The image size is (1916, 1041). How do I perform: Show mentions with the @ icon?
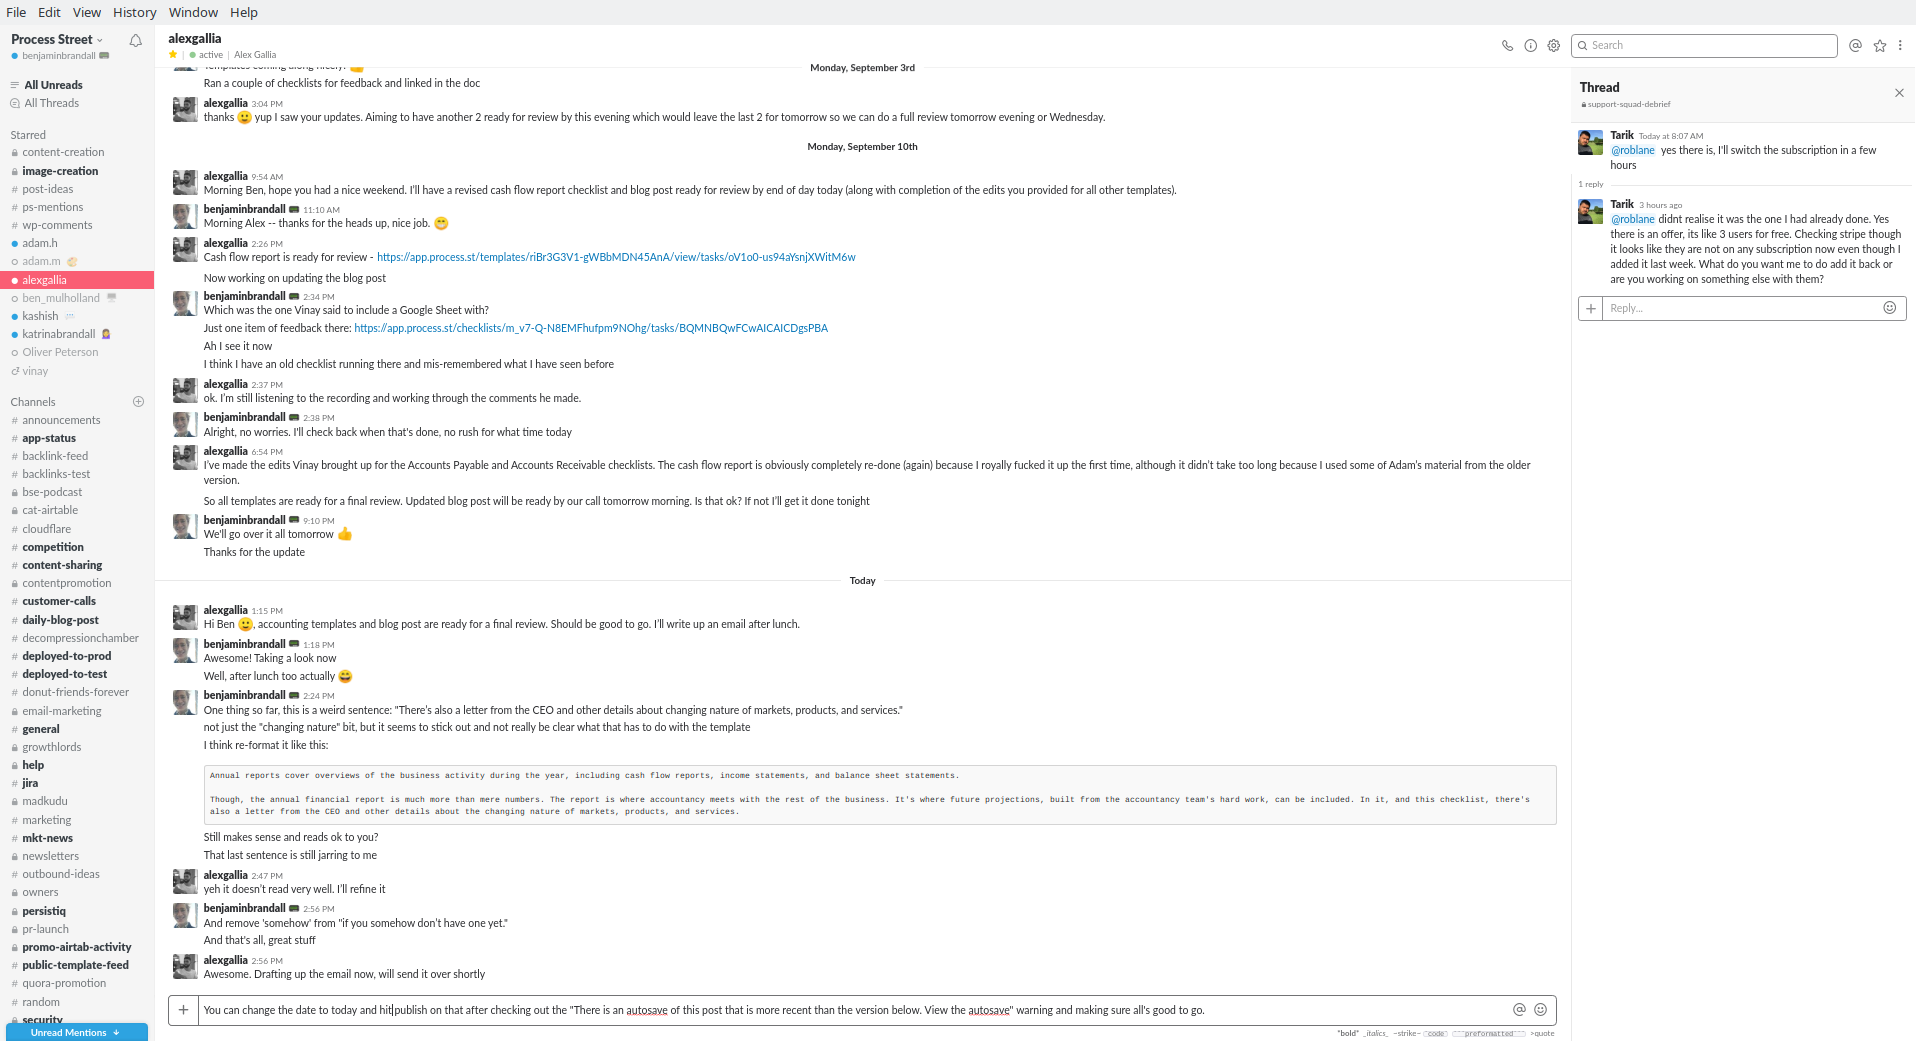pyautogui.click(x=1855, y=45)
